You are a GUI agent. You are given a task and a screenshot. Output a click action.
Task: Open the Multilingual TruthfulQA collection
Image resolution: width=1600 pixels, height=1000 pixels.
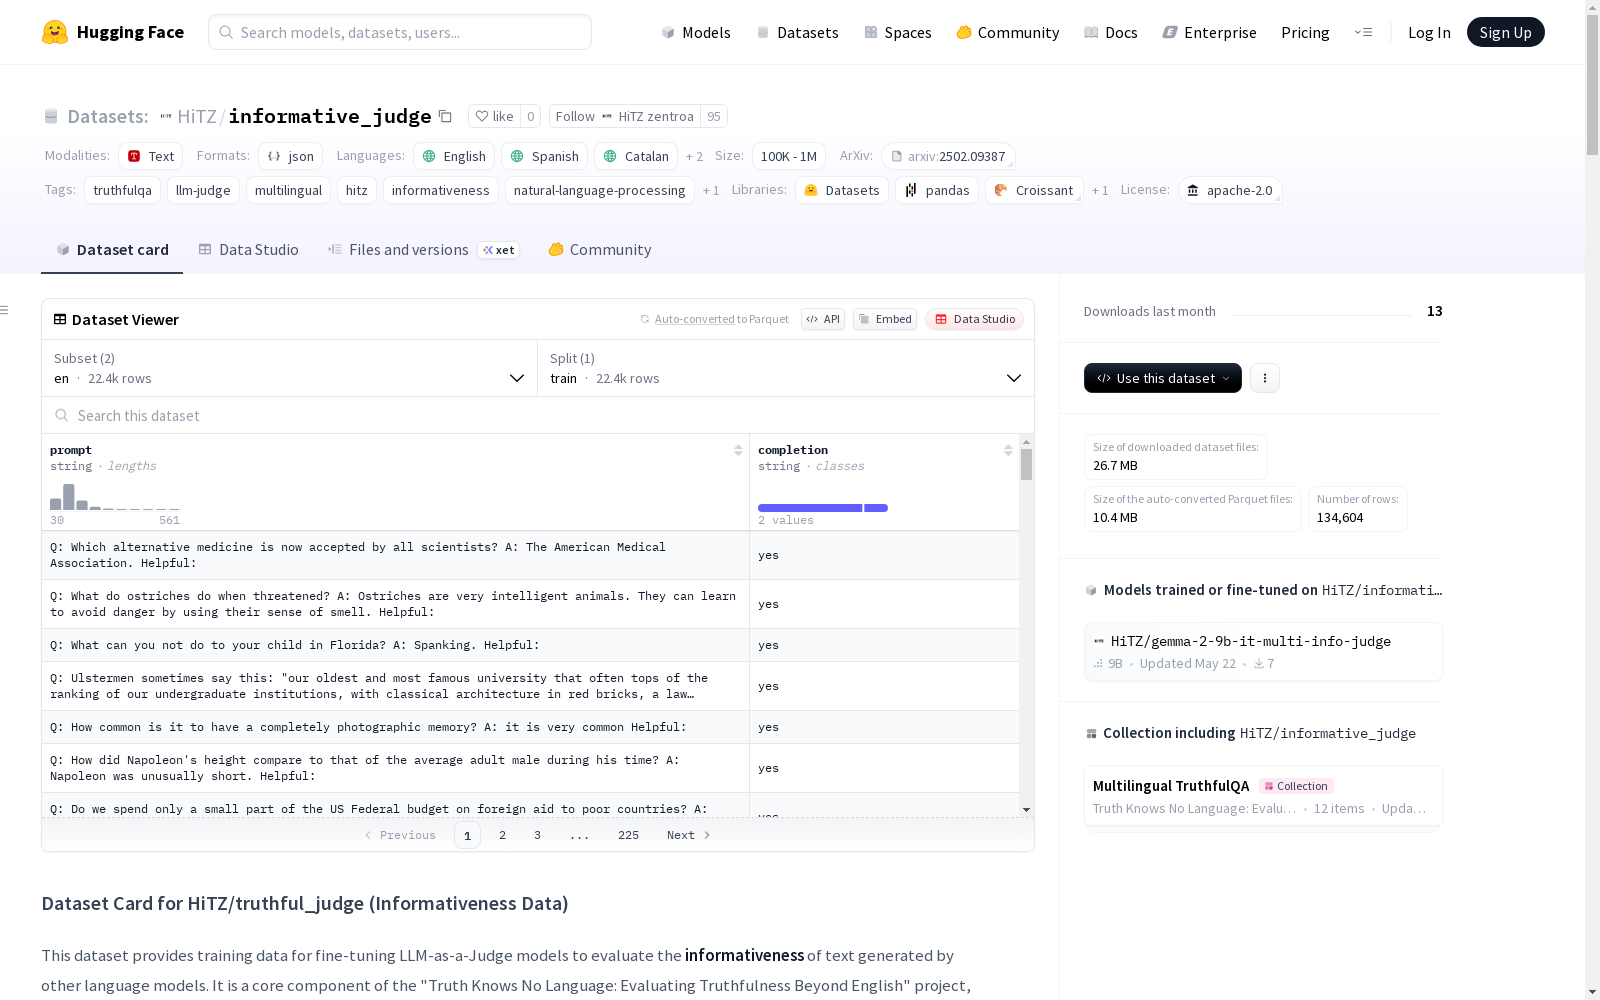pos(1263,796)
